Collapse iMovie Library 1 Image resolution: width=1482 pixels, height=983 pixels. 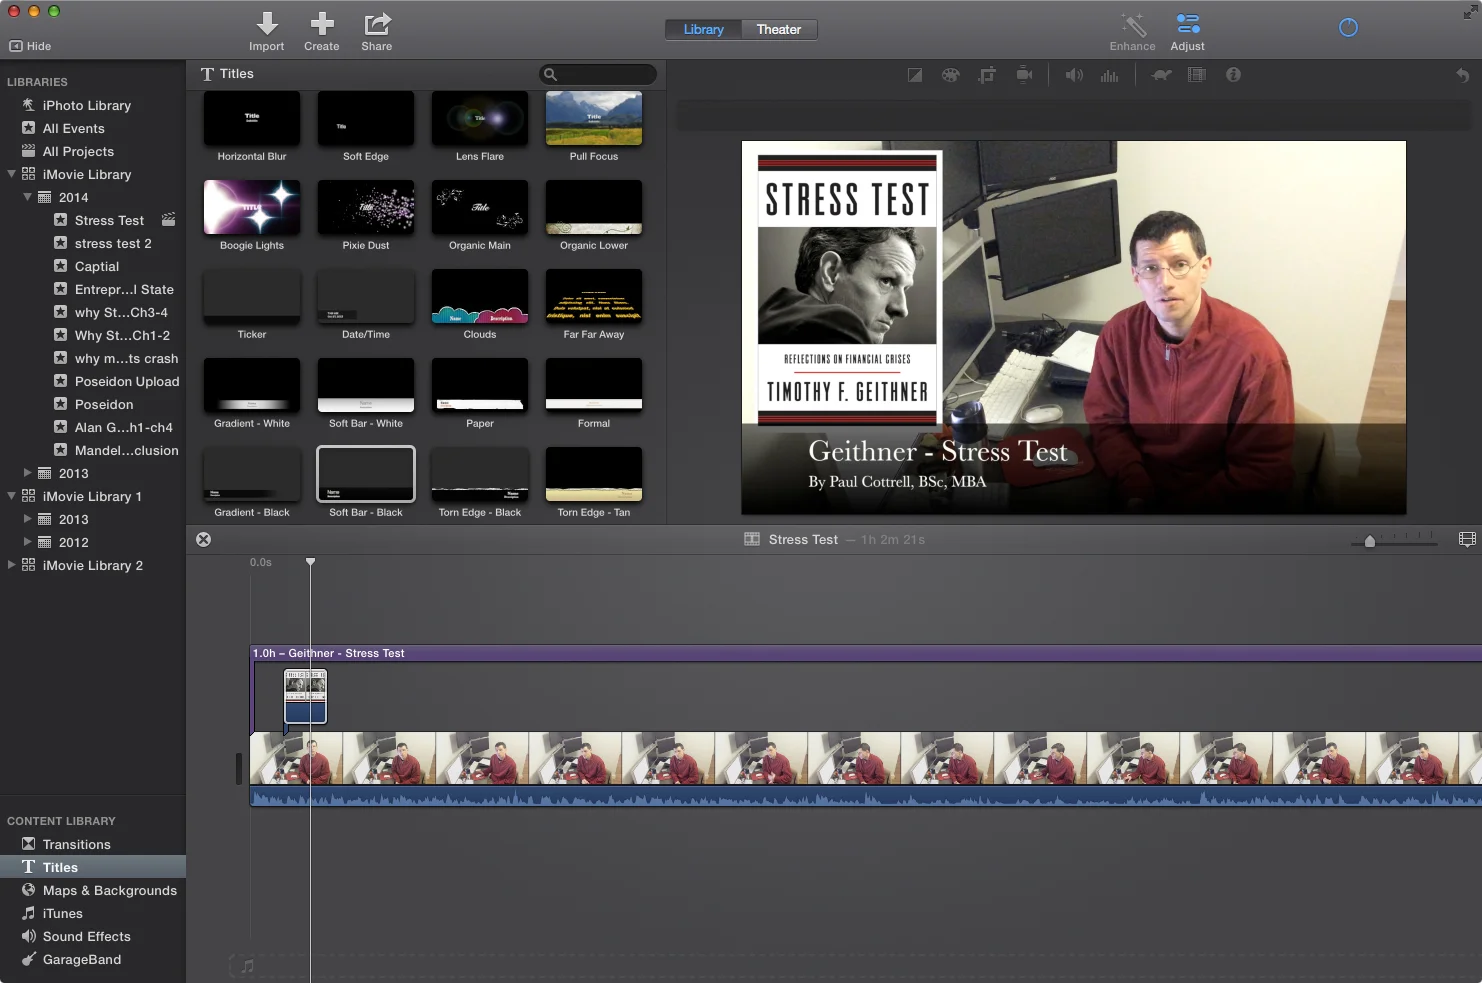click(12, 496)
